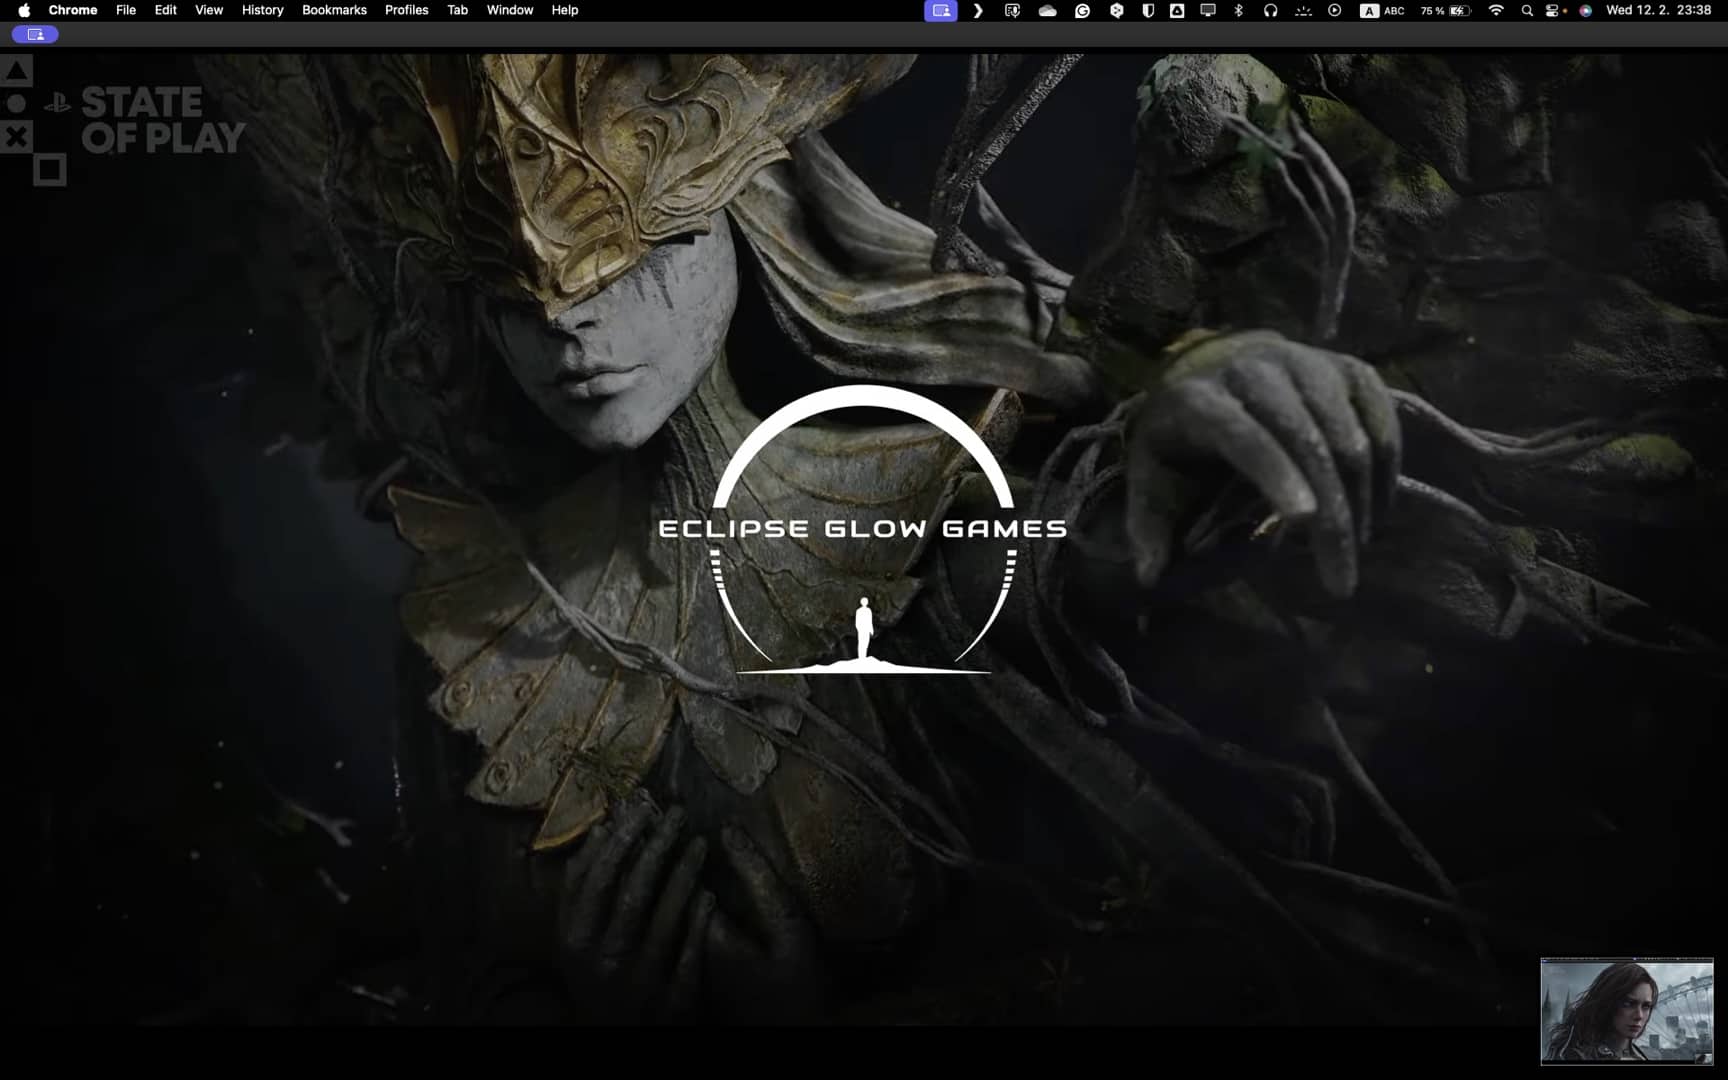Open the Profiles menu

(x=407, y=10)
